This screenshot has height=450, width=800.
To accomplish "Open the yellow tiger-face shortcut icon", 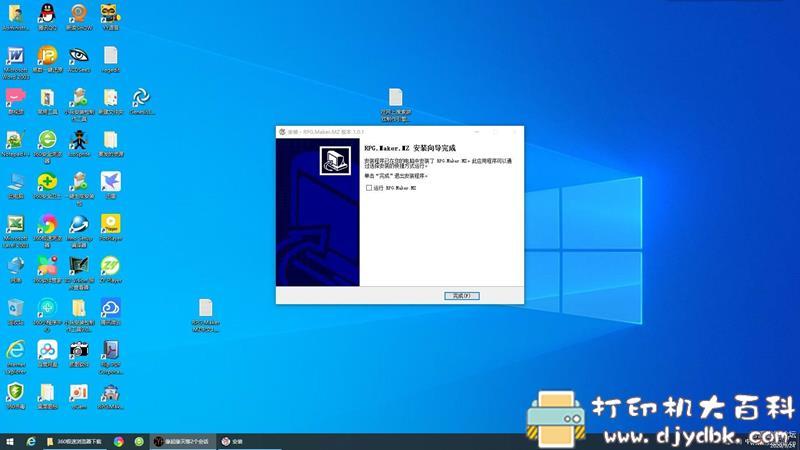I will (111, 16).
